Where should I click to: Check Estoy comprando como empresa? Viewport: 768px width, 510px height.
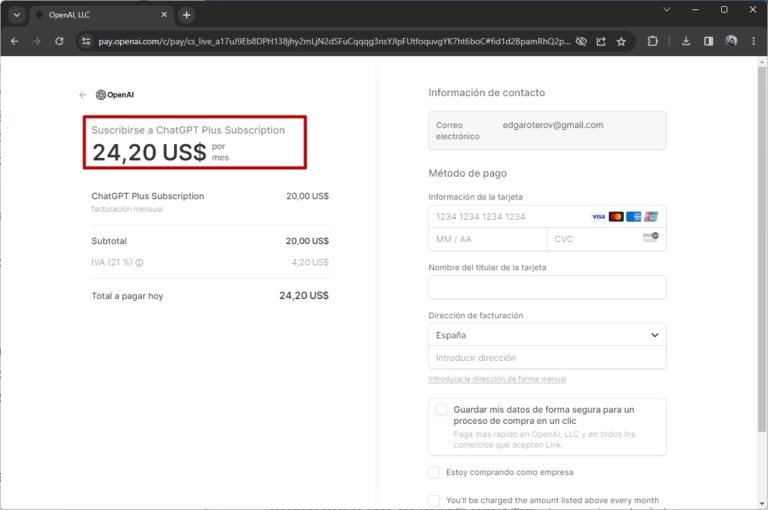(x=434, y=472)
